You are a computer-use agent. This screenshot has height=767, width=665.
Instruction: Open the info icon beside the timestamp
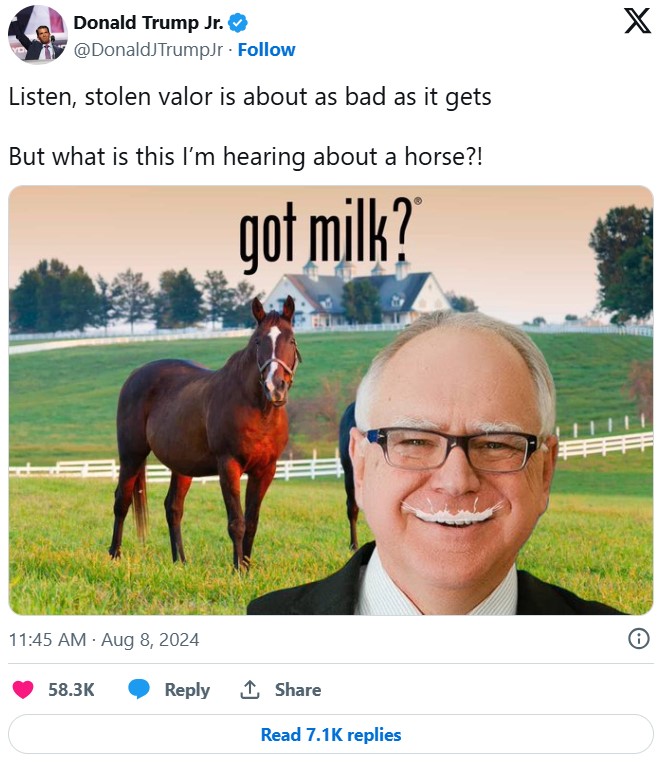coord(639,639)
